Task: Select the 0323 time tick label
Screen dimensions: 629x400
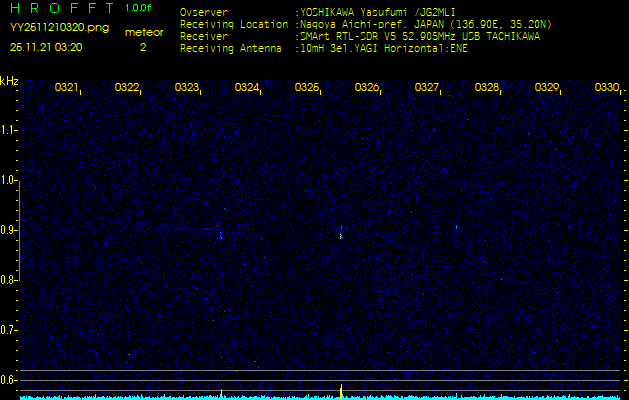Action: [x=186, y=88]
